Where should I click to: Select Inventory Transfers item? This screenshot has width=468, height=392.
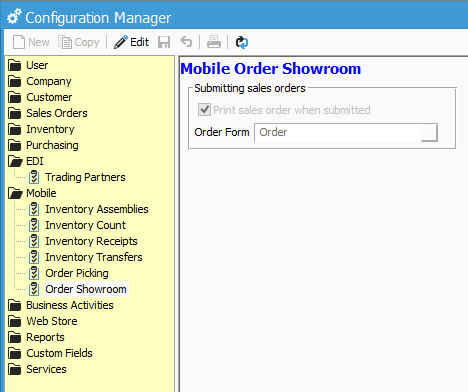pyautogui.click(x=94, y=257)
